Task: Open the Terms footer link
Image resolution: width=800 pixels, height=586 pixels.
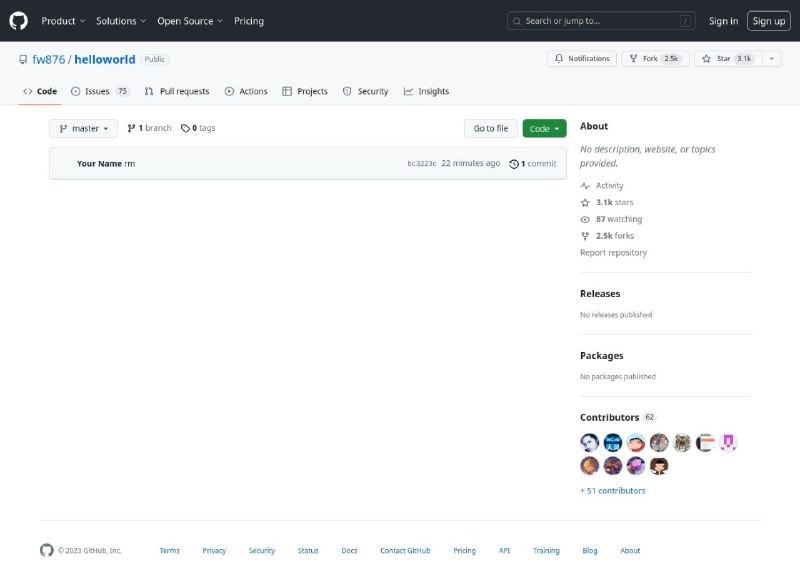Action: (169, 551)
